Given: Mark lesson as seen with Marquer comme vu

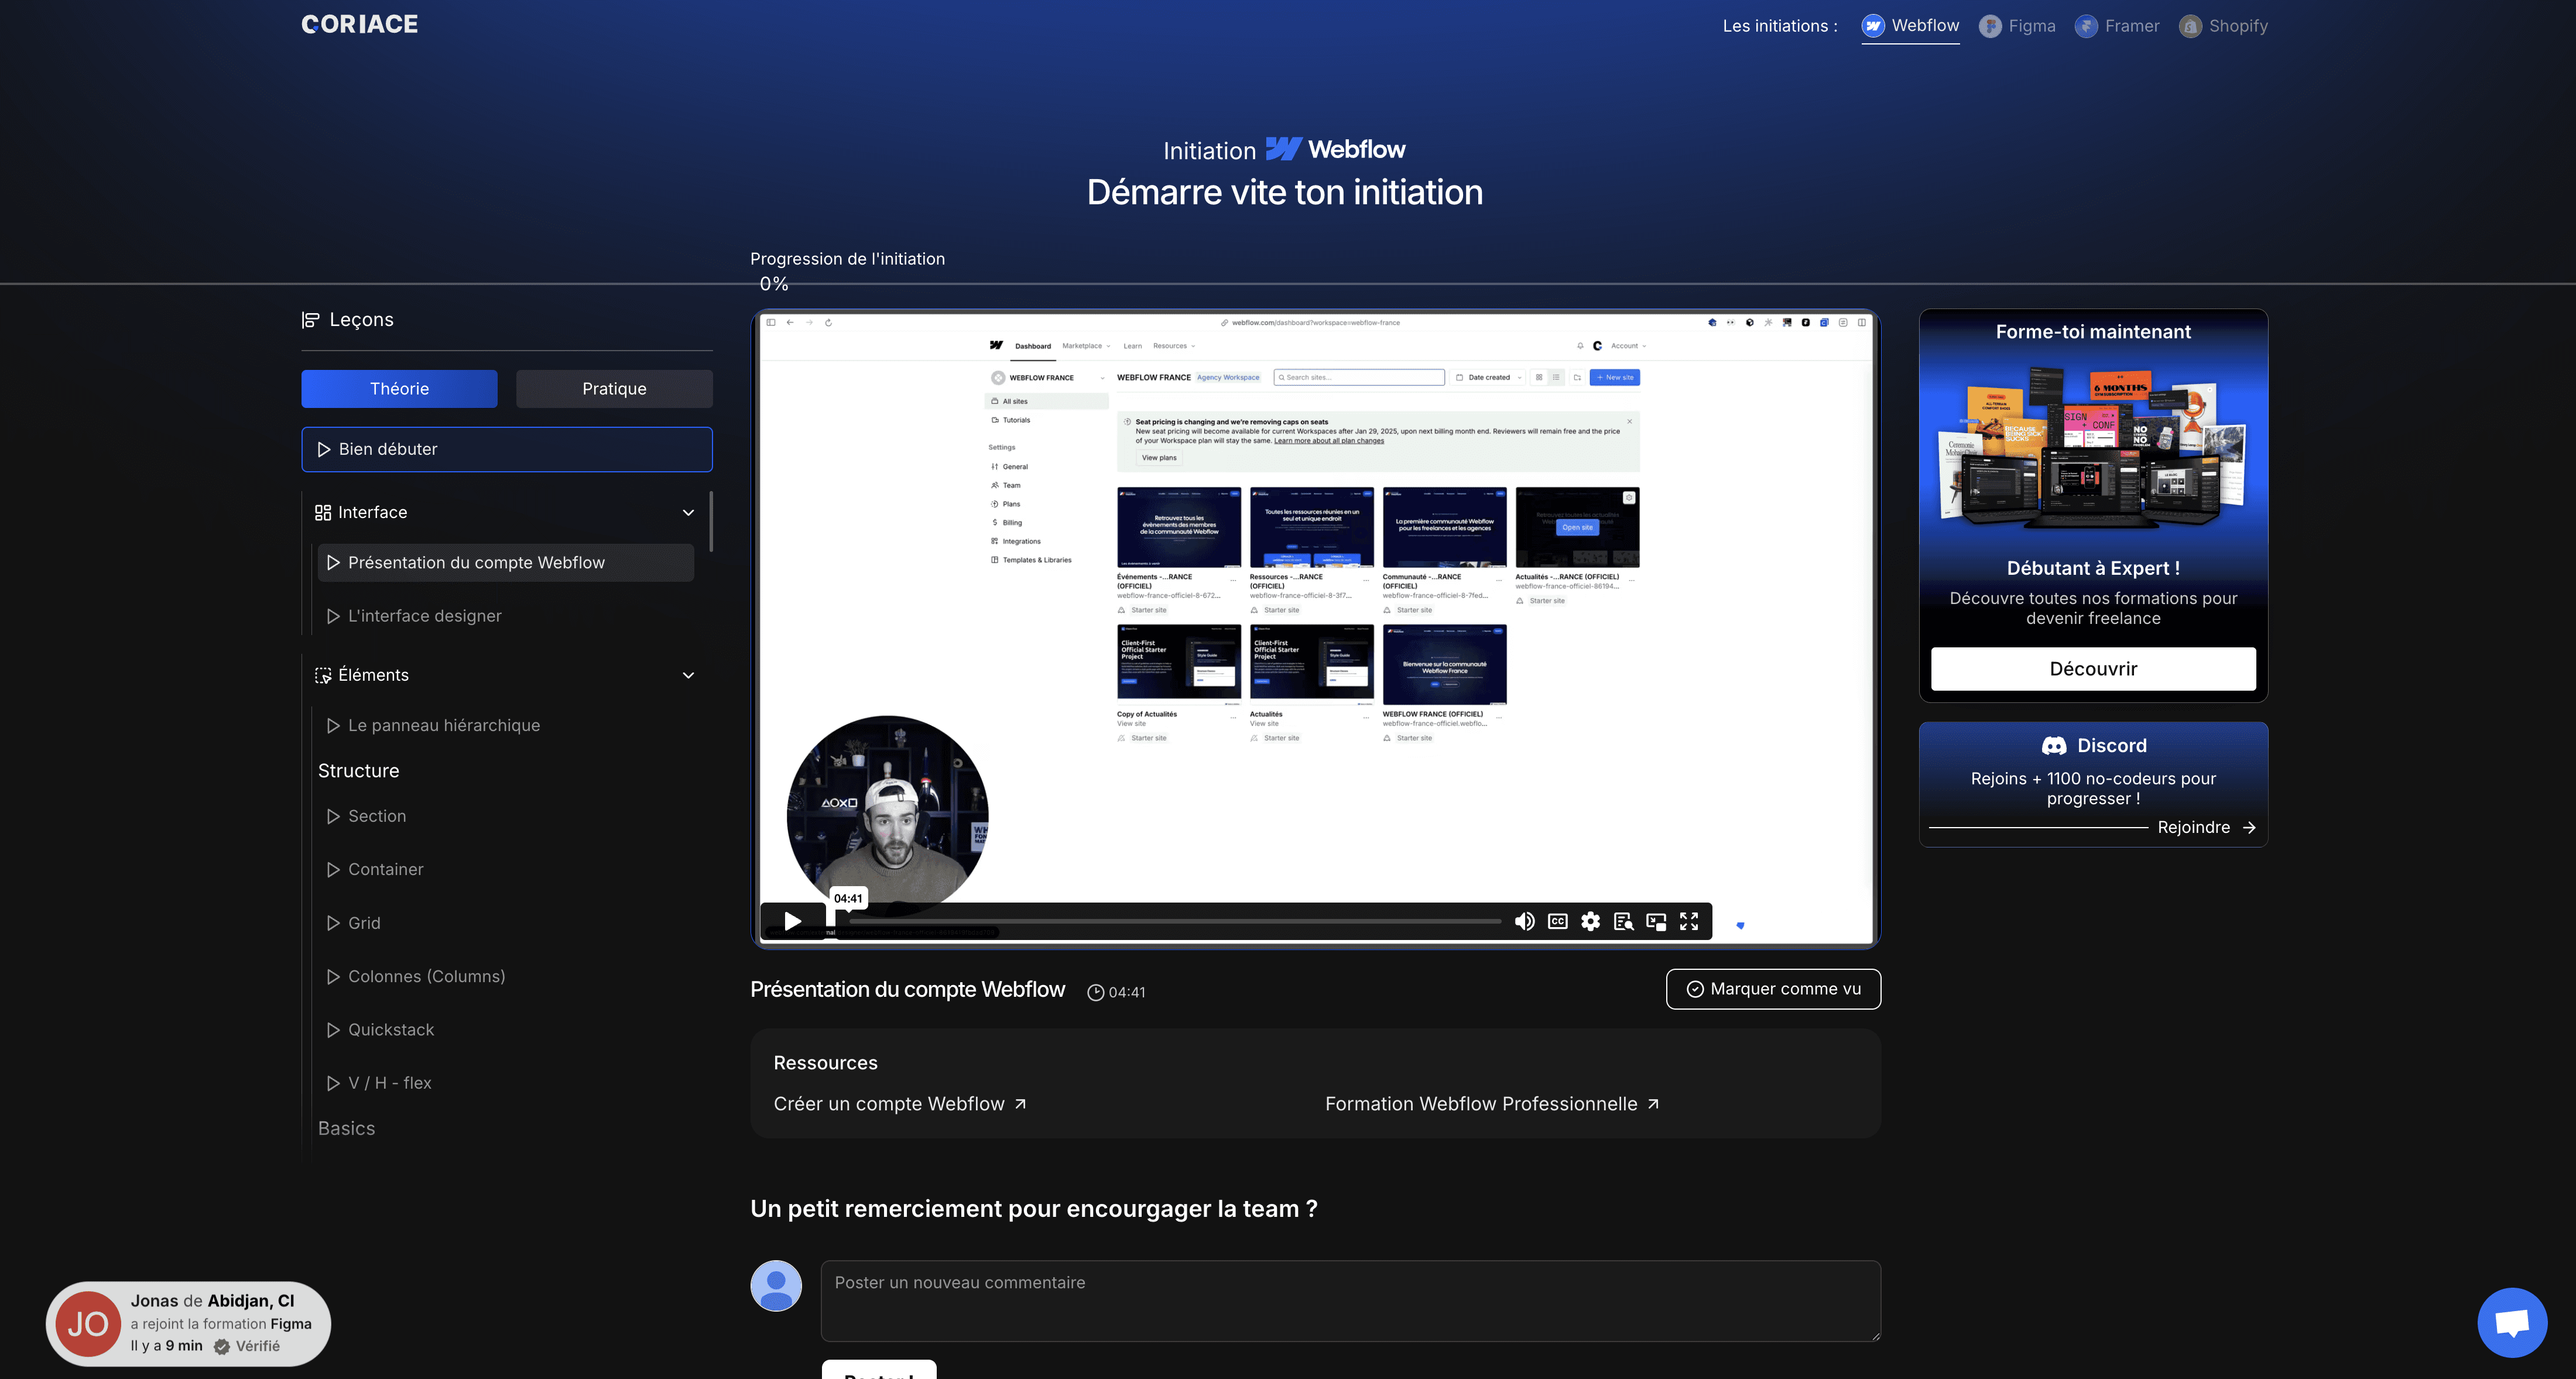Looking at the screenshot, I should click(x=1773, y=989).
